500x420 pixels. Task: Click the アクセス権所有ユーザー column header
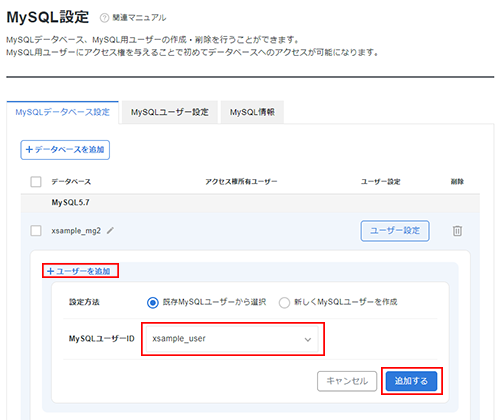click(x=241, y=182)
